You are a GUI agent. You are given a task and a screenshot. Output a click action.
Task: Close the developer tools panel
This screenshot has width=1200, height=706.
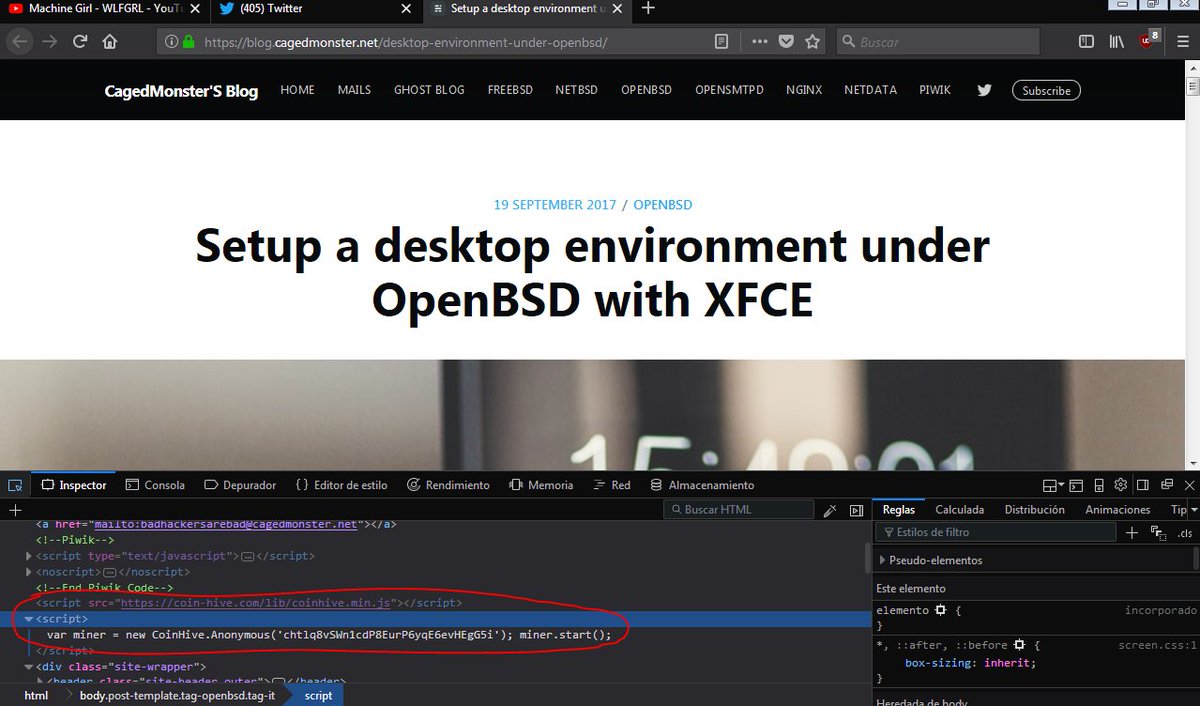(1188, 485)
